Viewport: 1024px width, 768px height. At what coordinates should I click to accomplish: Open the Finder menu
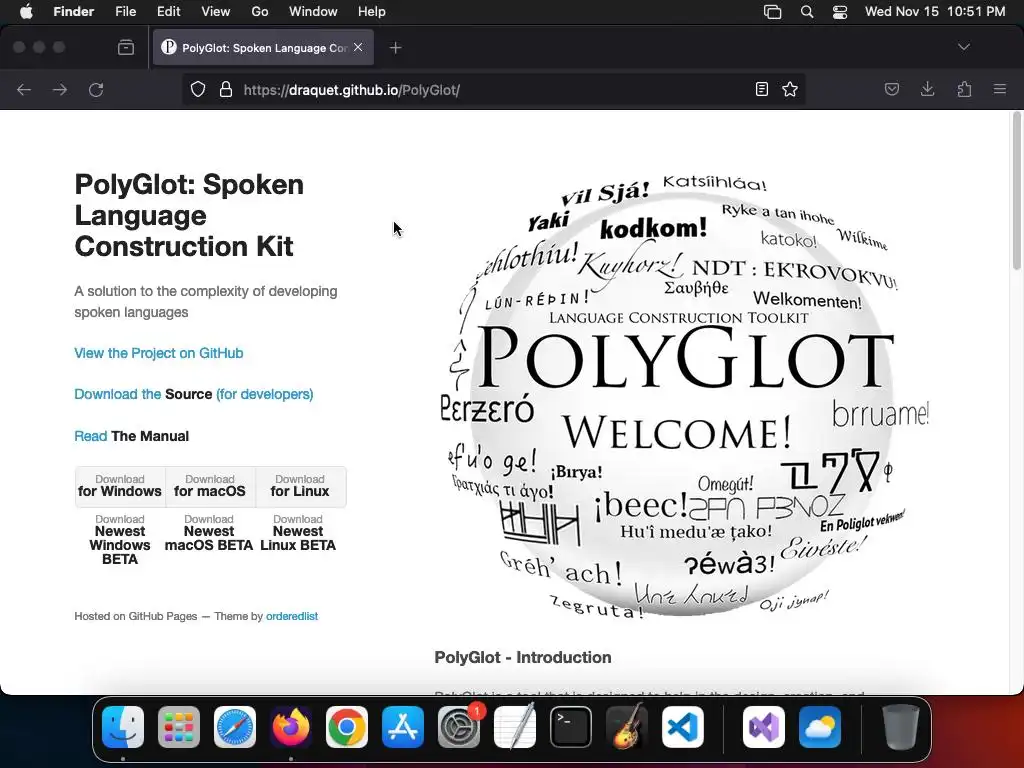pyautogui.click(x=74, y=12)
